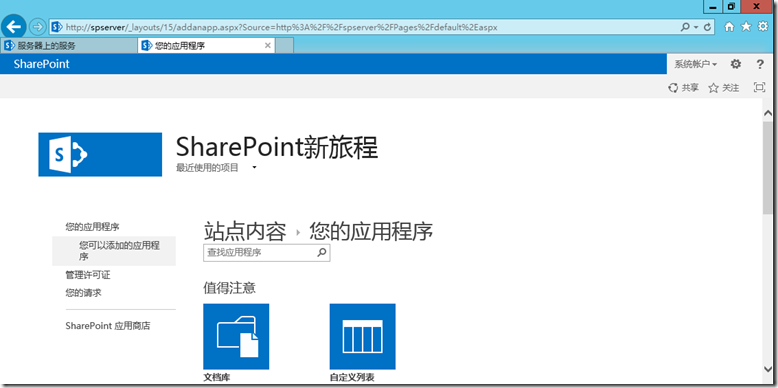Click the 共享 share button

683,88
